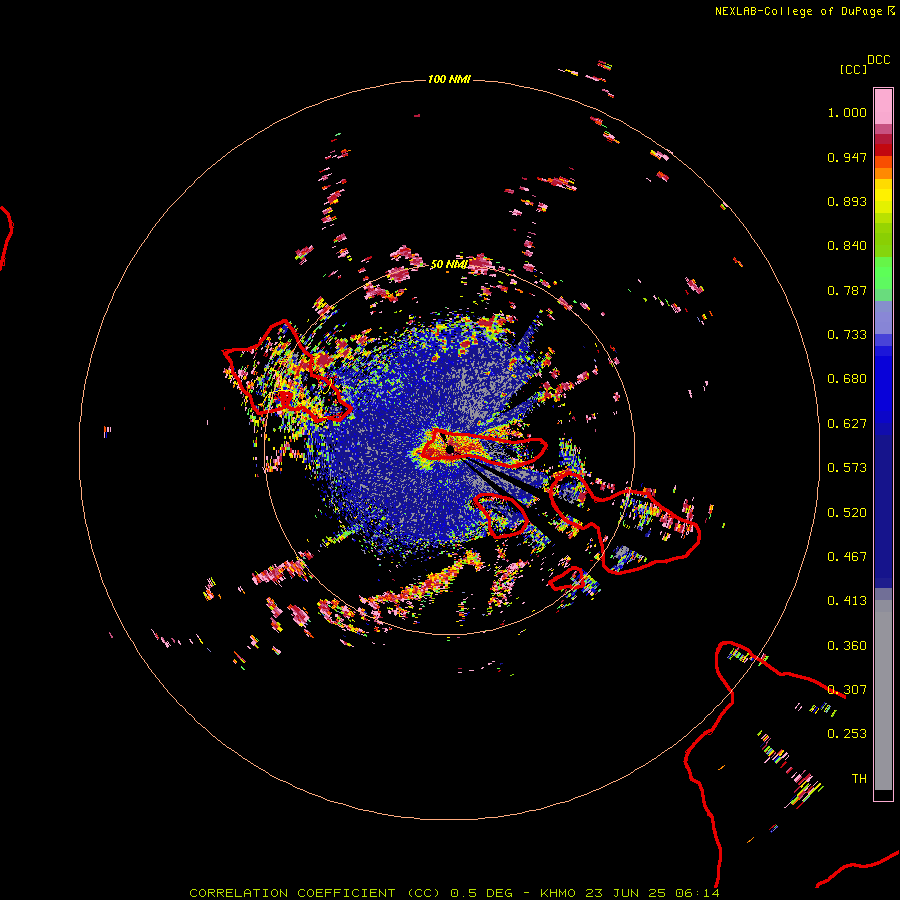Click the gray segment of the color bar
The image size is (900, 900).
click(883, 695)
